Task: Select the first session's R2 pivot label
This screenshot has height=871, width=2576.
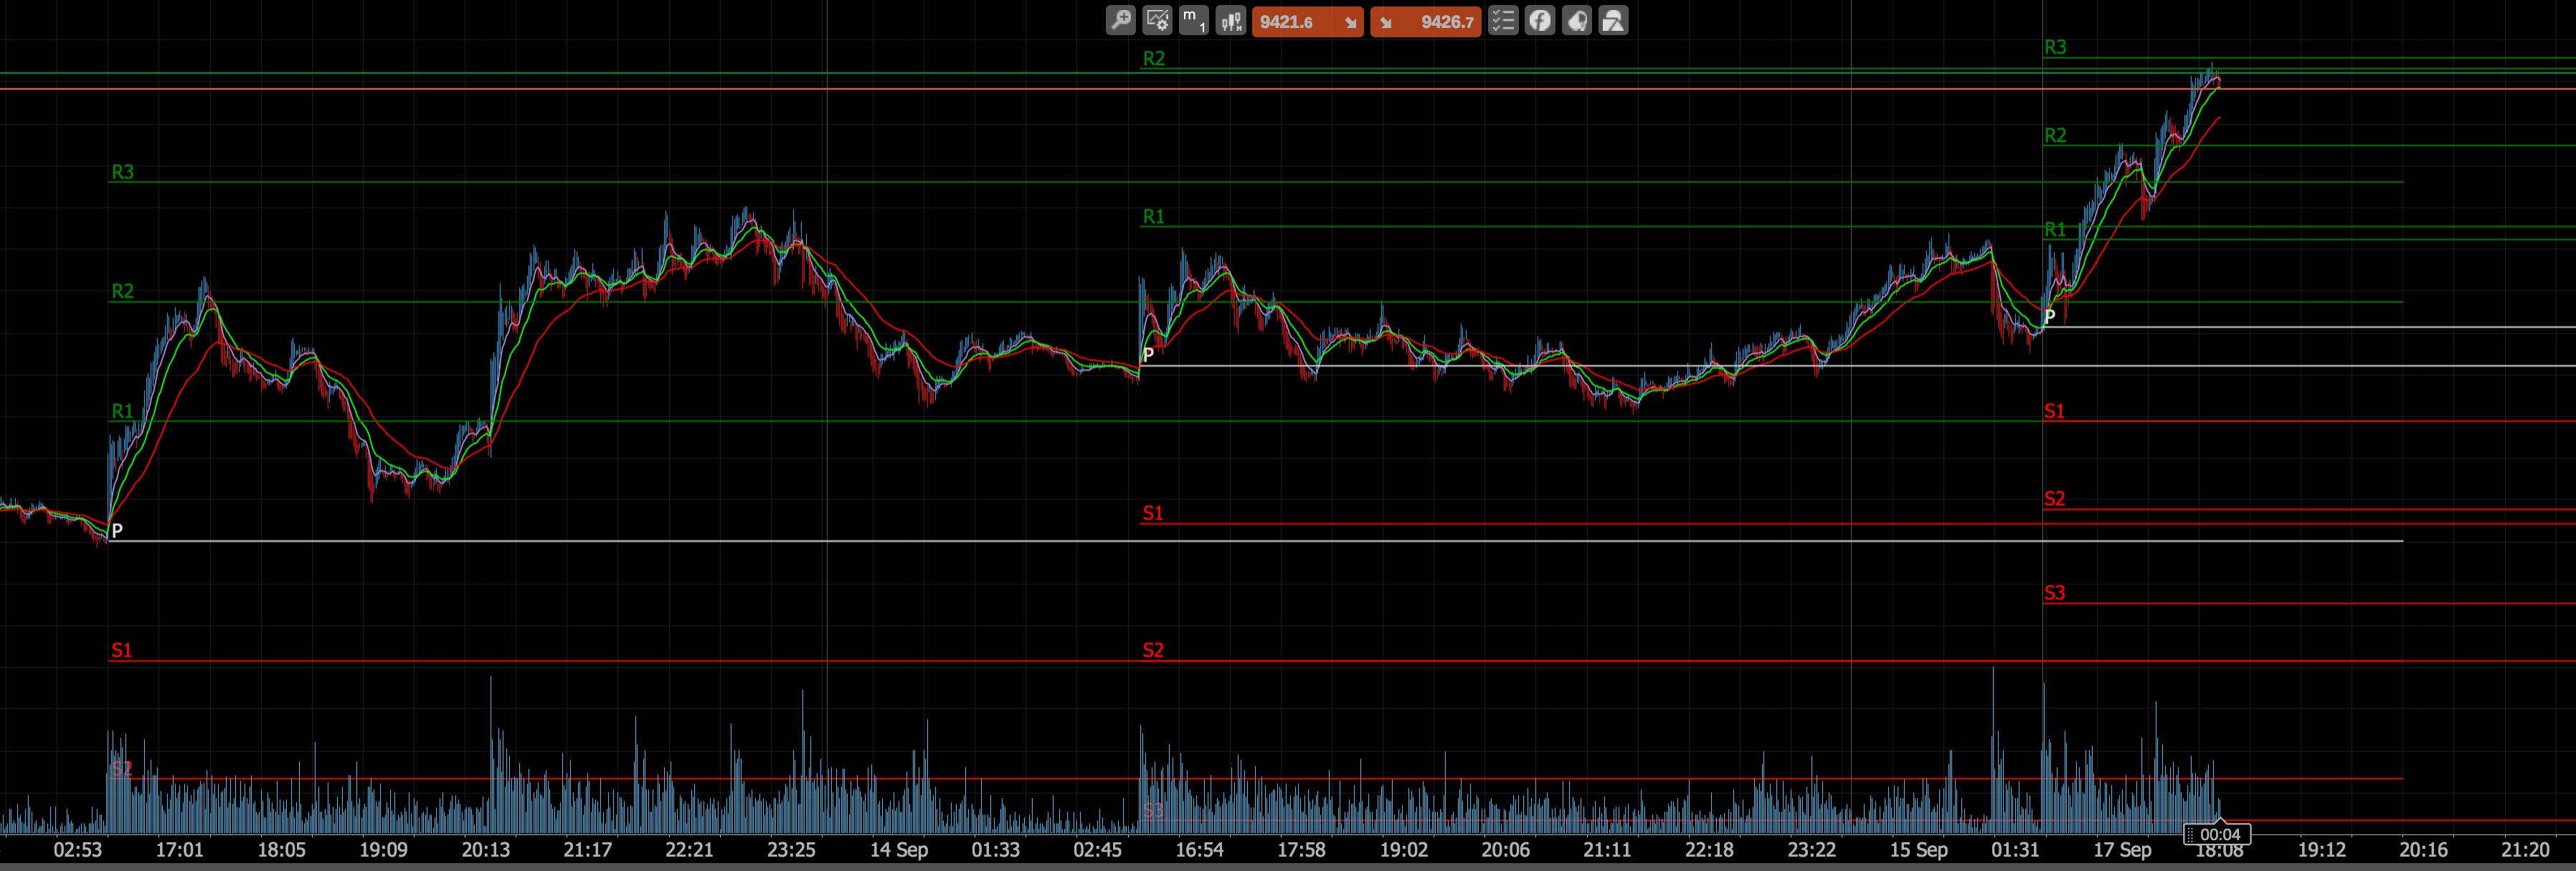Action: [x=122, y=291]
